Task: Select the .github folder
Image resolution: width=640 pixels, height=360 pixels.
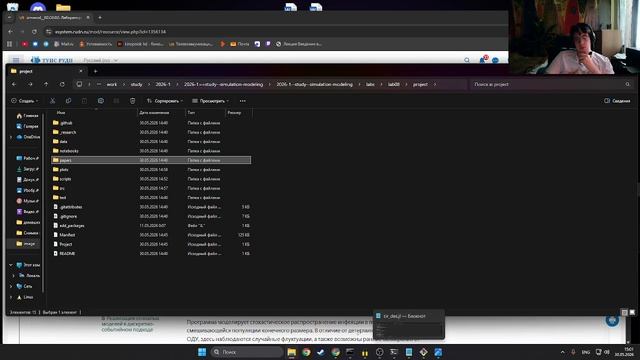Action: (x=151, y=123)
